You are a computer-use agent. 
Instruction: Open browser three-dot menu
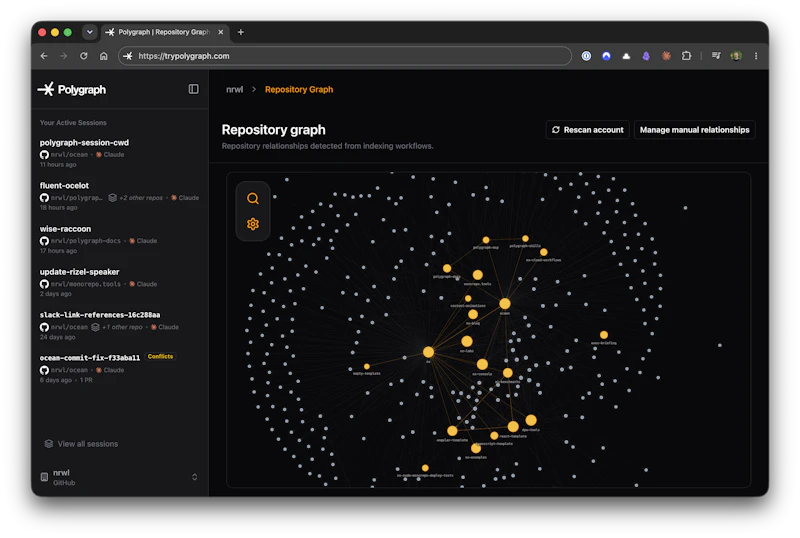(756, 56)
